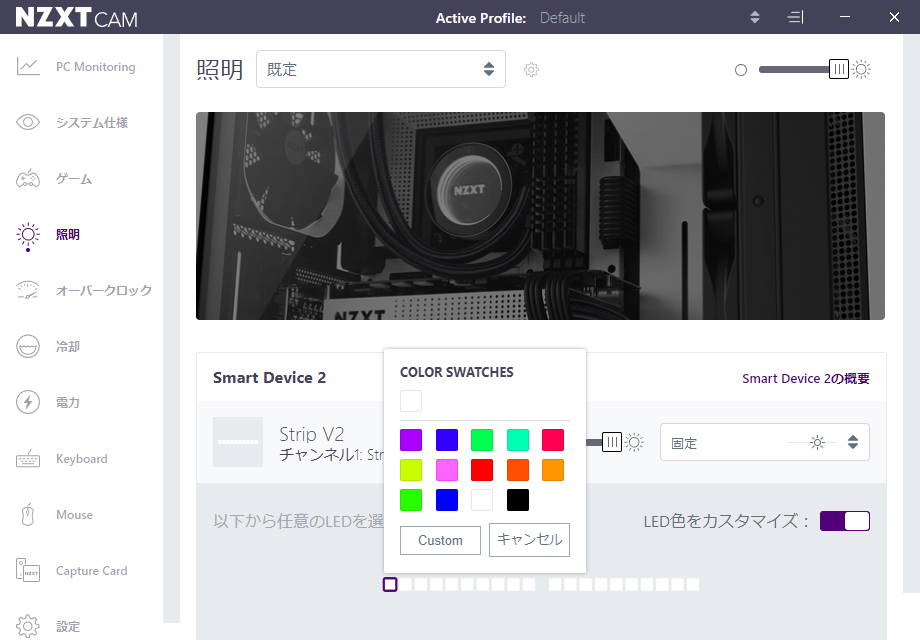The width and height of the screenshot is (920, 640).
Task: Expand the 既定 lighting profile dropdown
Action: click(x=381, y=70)
